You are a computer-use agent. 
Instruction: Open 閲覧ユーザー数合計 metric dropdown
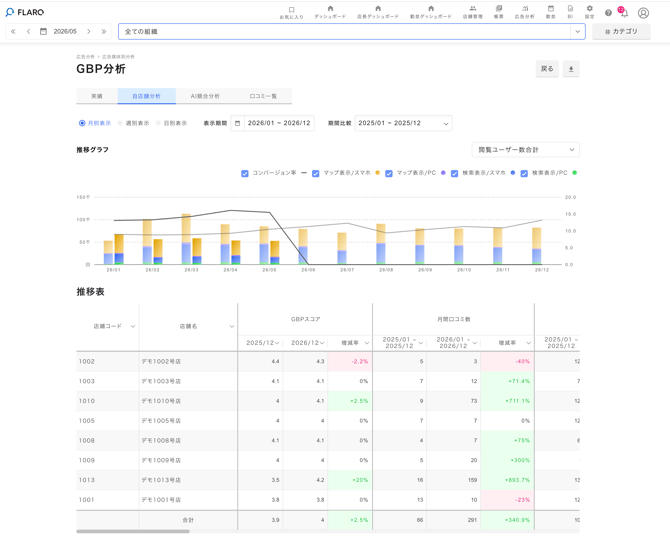click(526, 150)
